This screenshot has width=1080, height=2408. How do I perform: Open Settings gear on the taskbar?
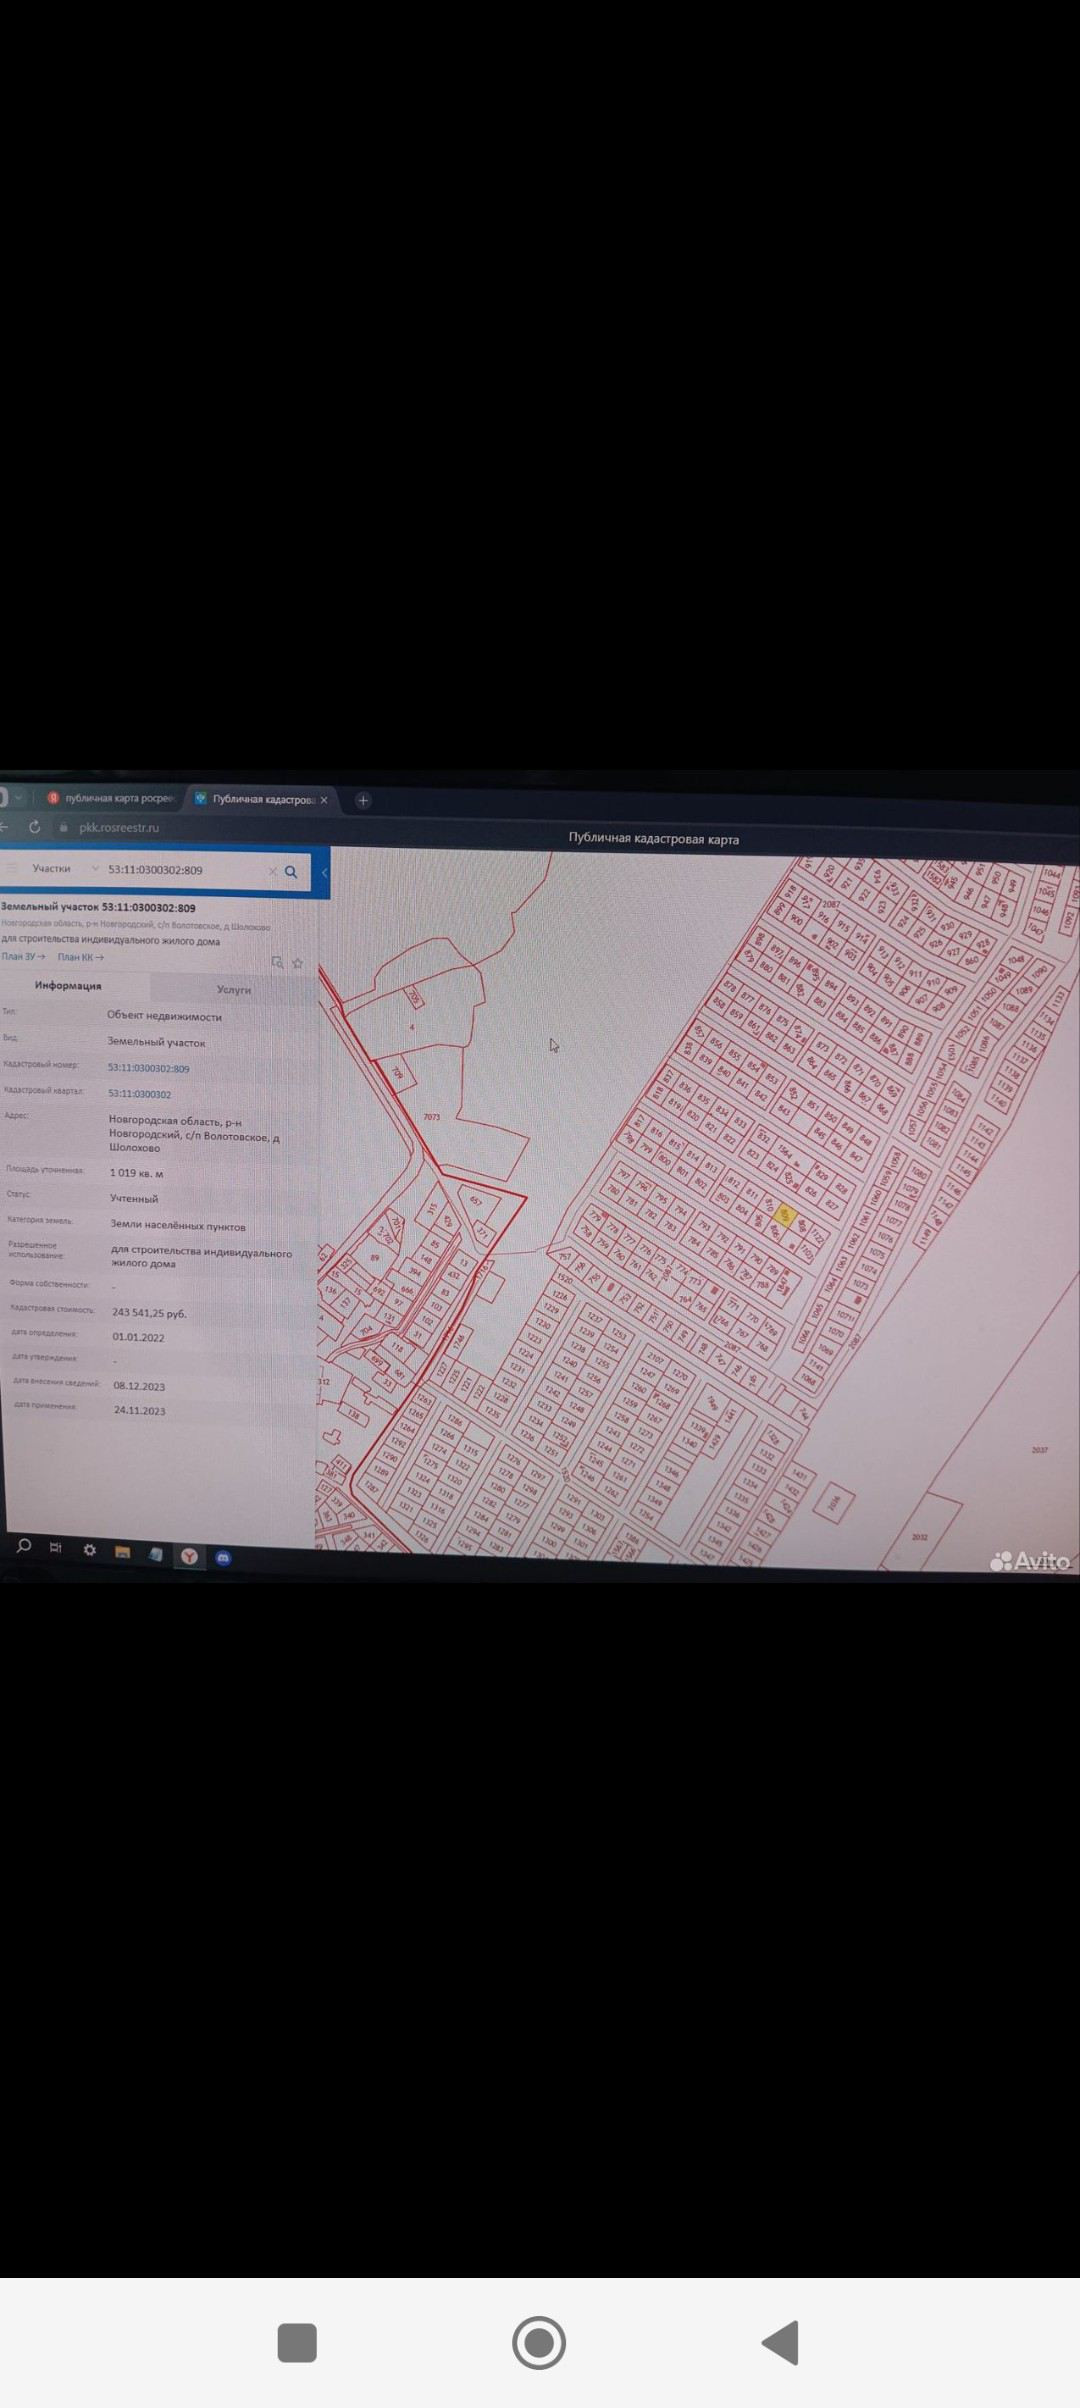89,1550
